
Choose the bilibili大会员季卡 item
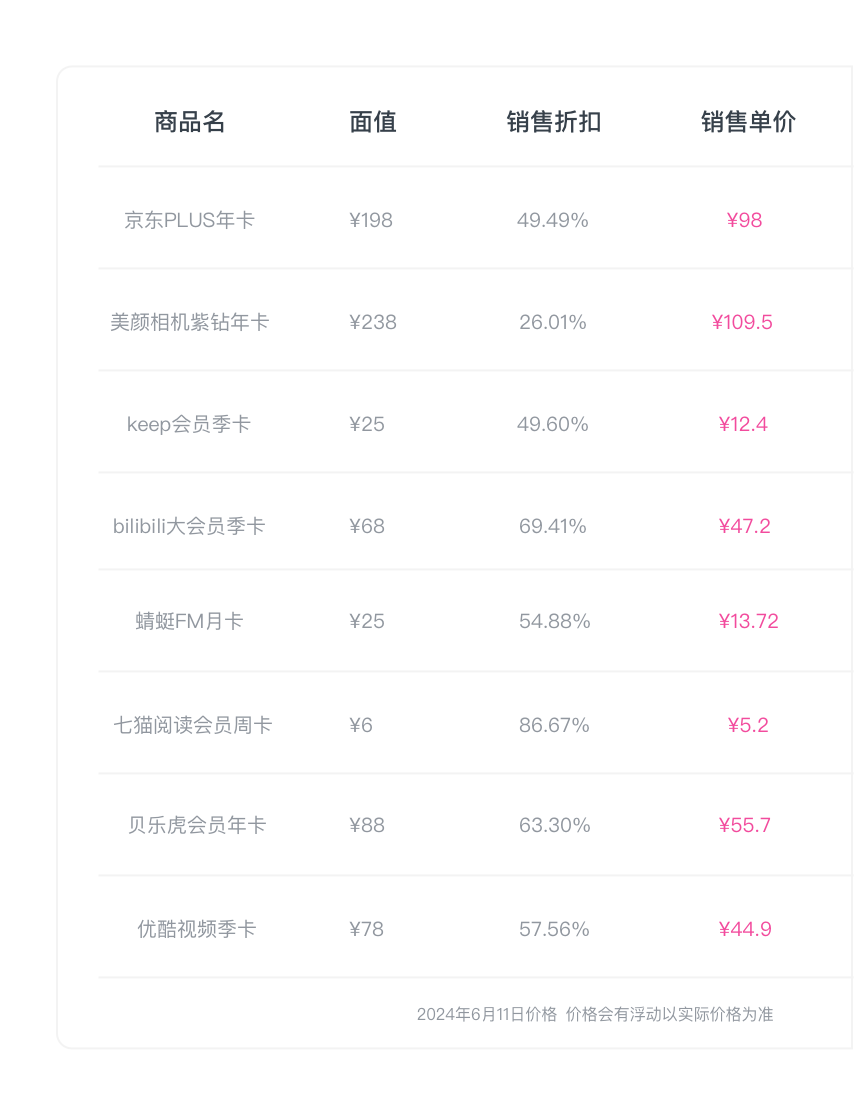tap(188, 526)
